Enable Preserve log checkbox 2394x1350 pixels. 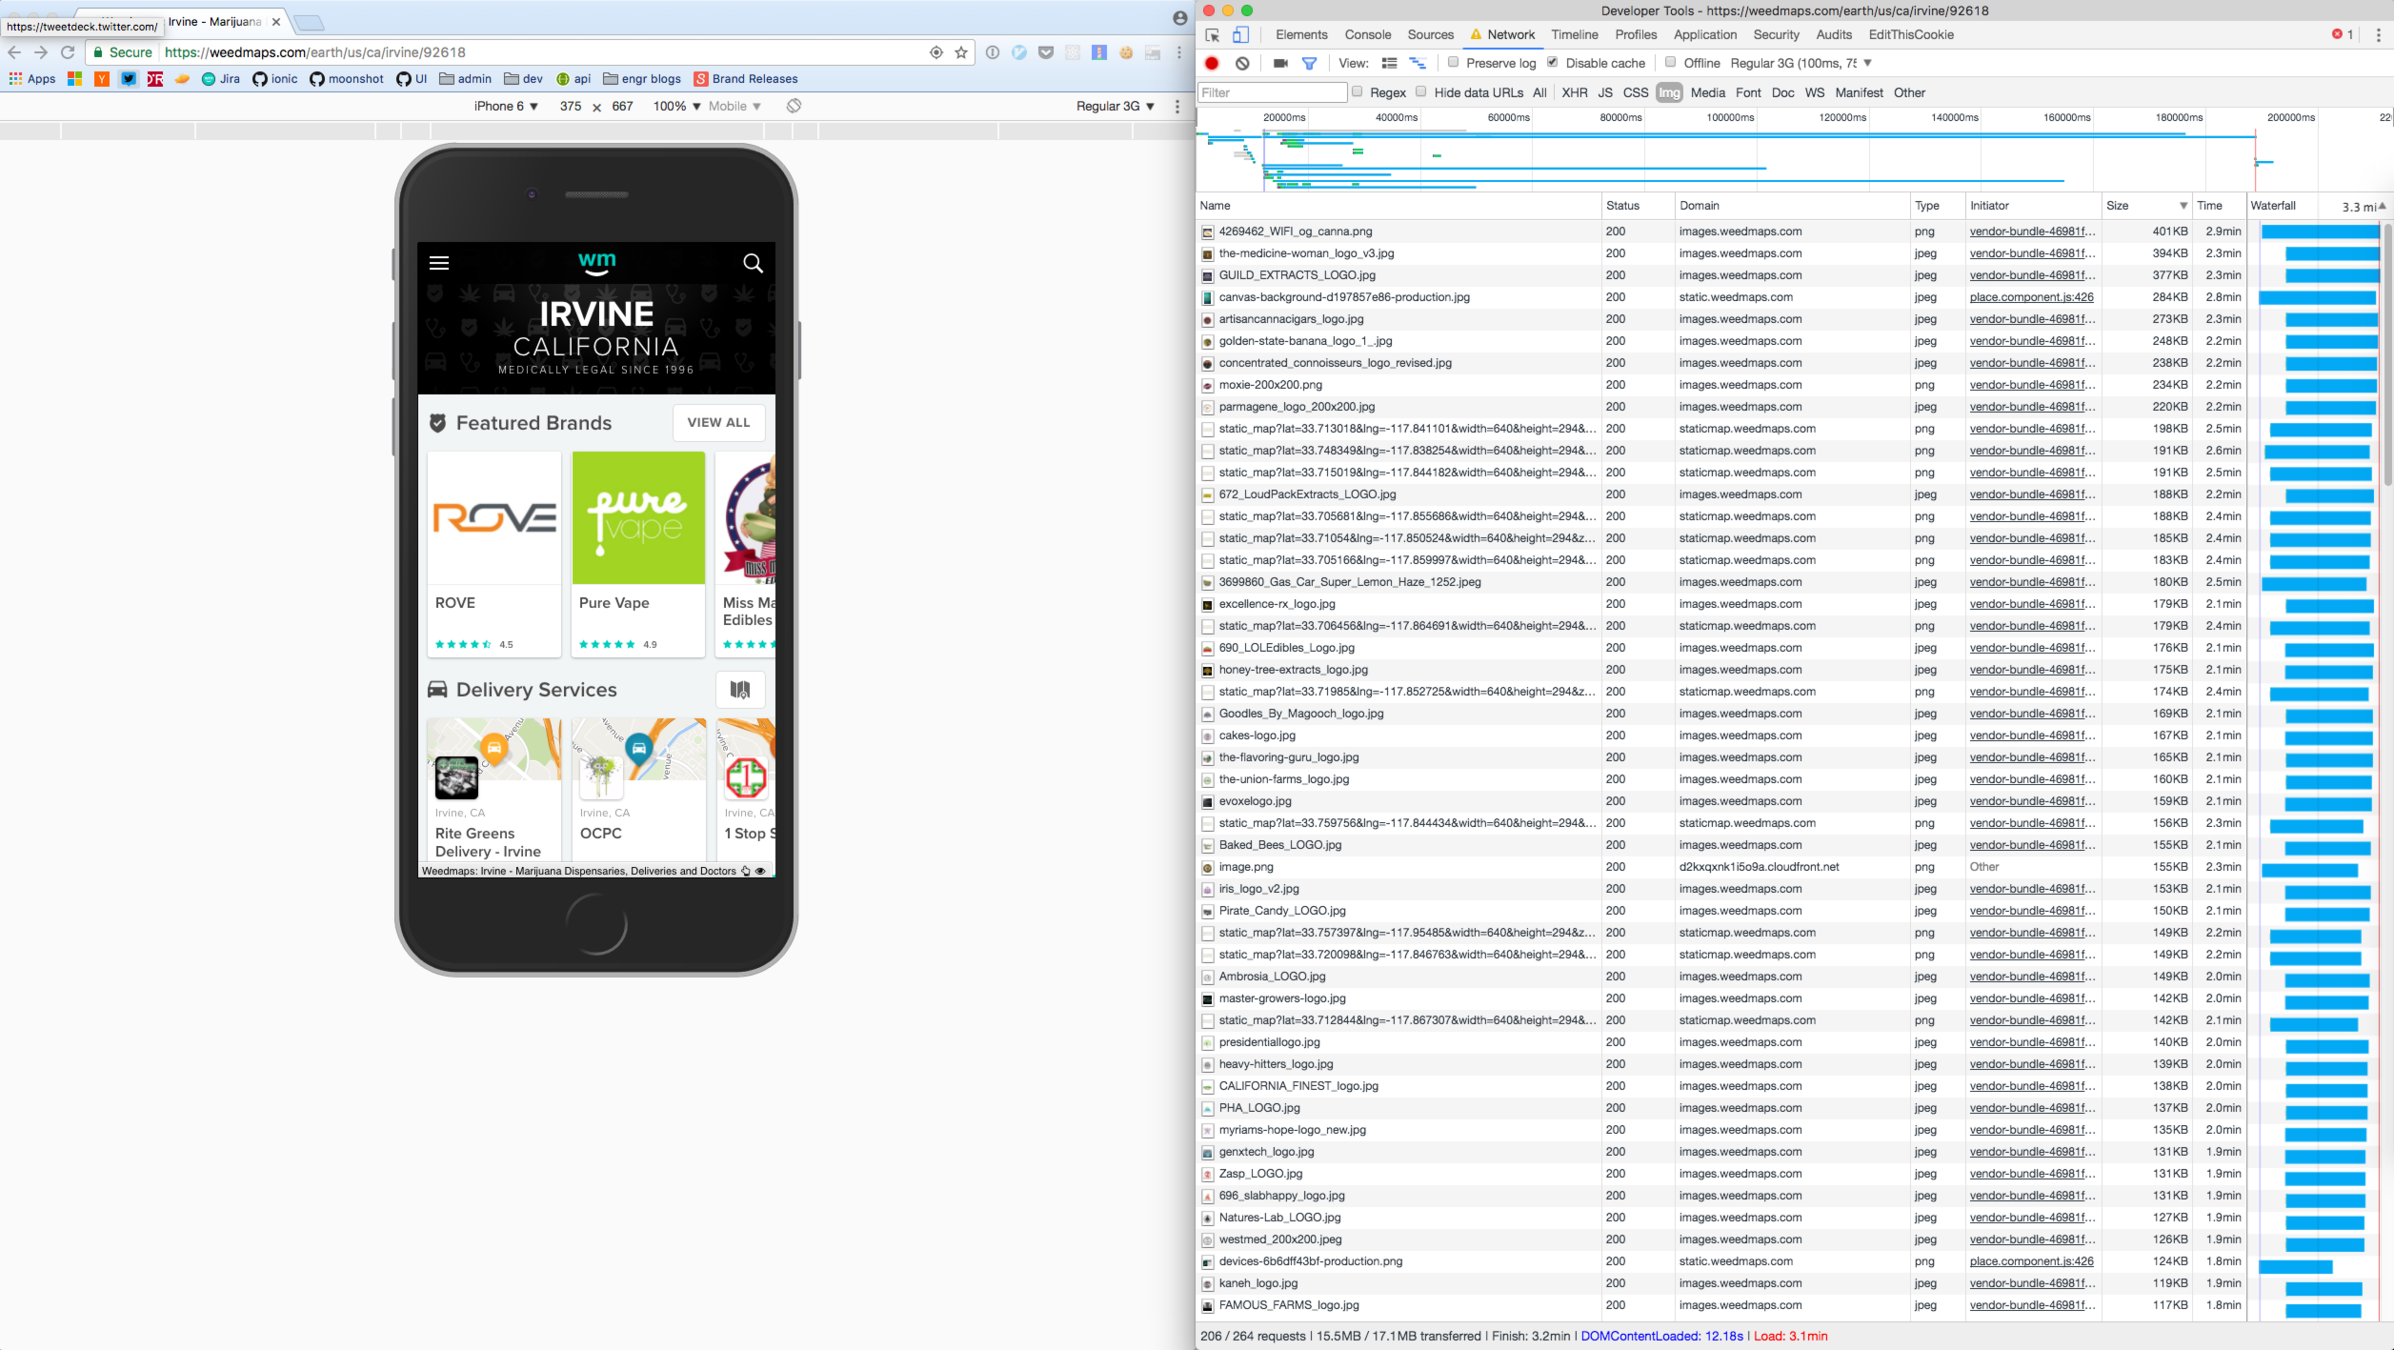[1453, 63]
